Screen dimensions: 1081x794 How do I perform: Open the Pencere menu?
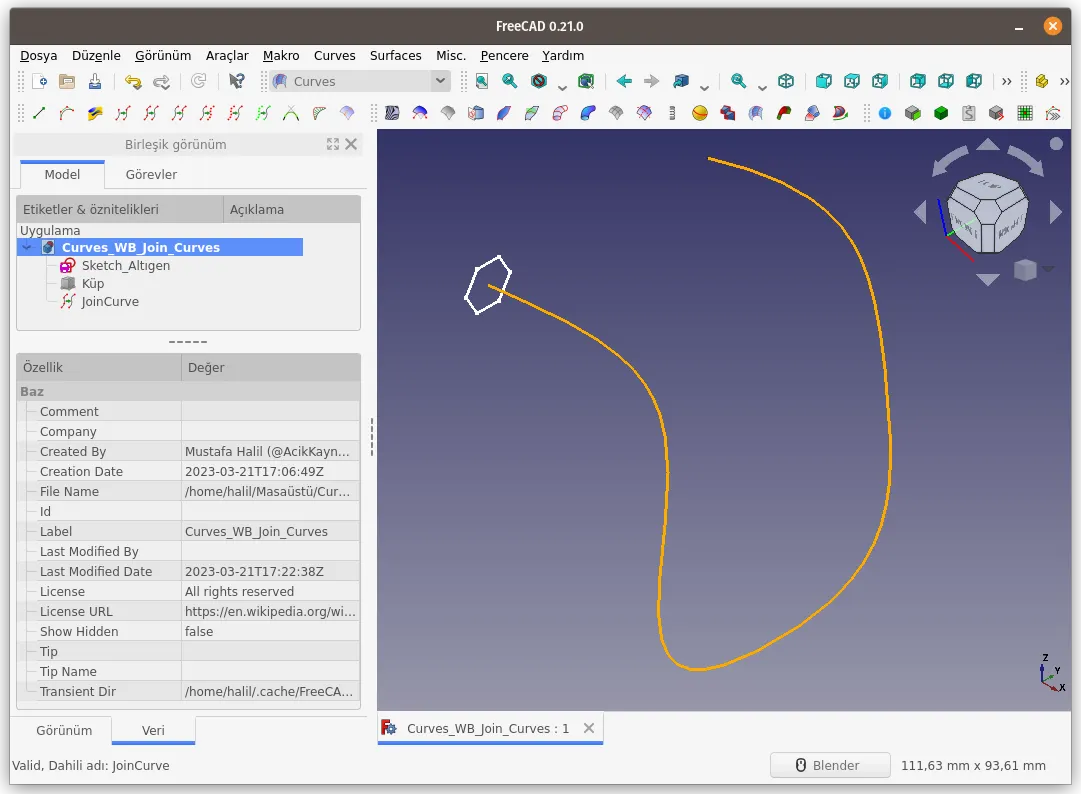(x=504, y=56)
